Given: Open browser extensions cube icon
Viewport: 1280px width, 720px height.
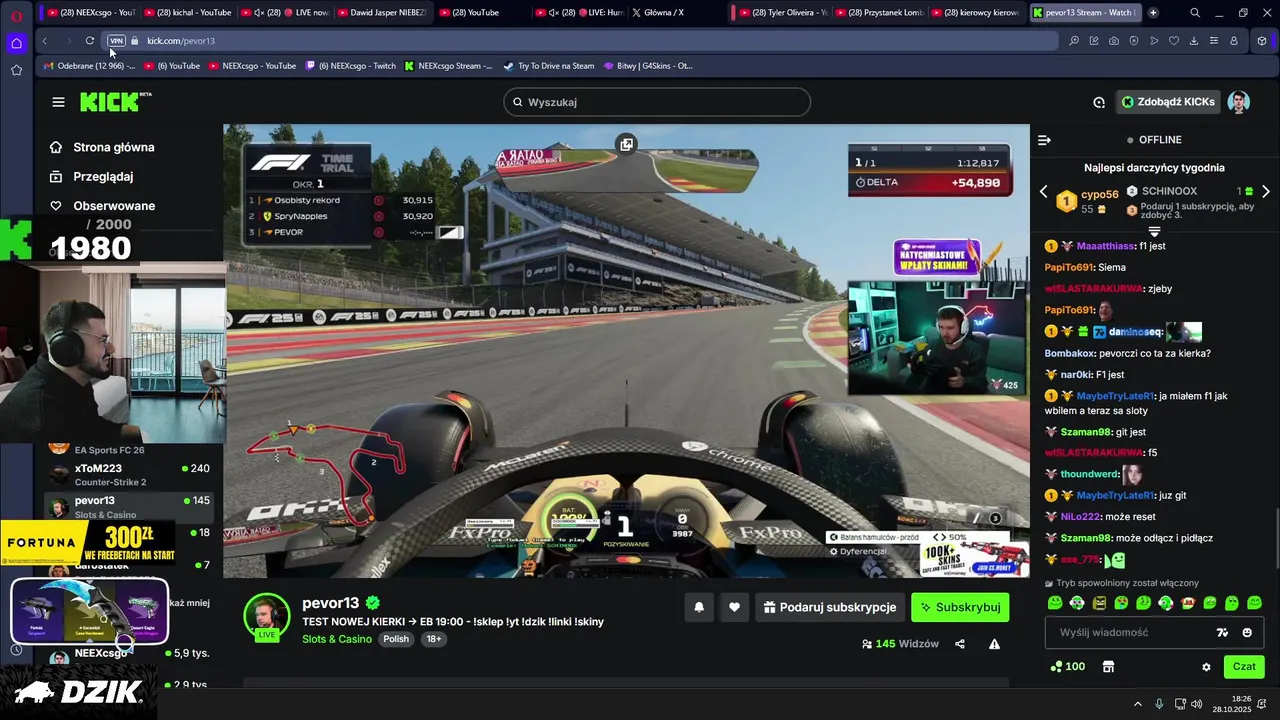Looking at the screenshot, I should click(1262, 41).
